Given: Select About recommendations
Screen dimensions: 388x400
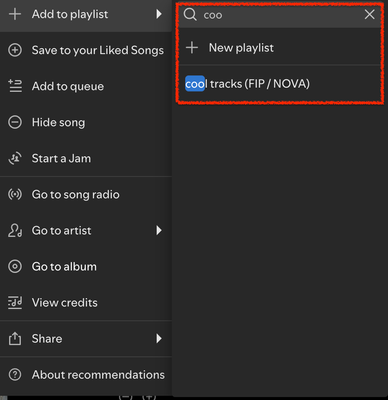Looking at the screenshot, I should [86, 375].
